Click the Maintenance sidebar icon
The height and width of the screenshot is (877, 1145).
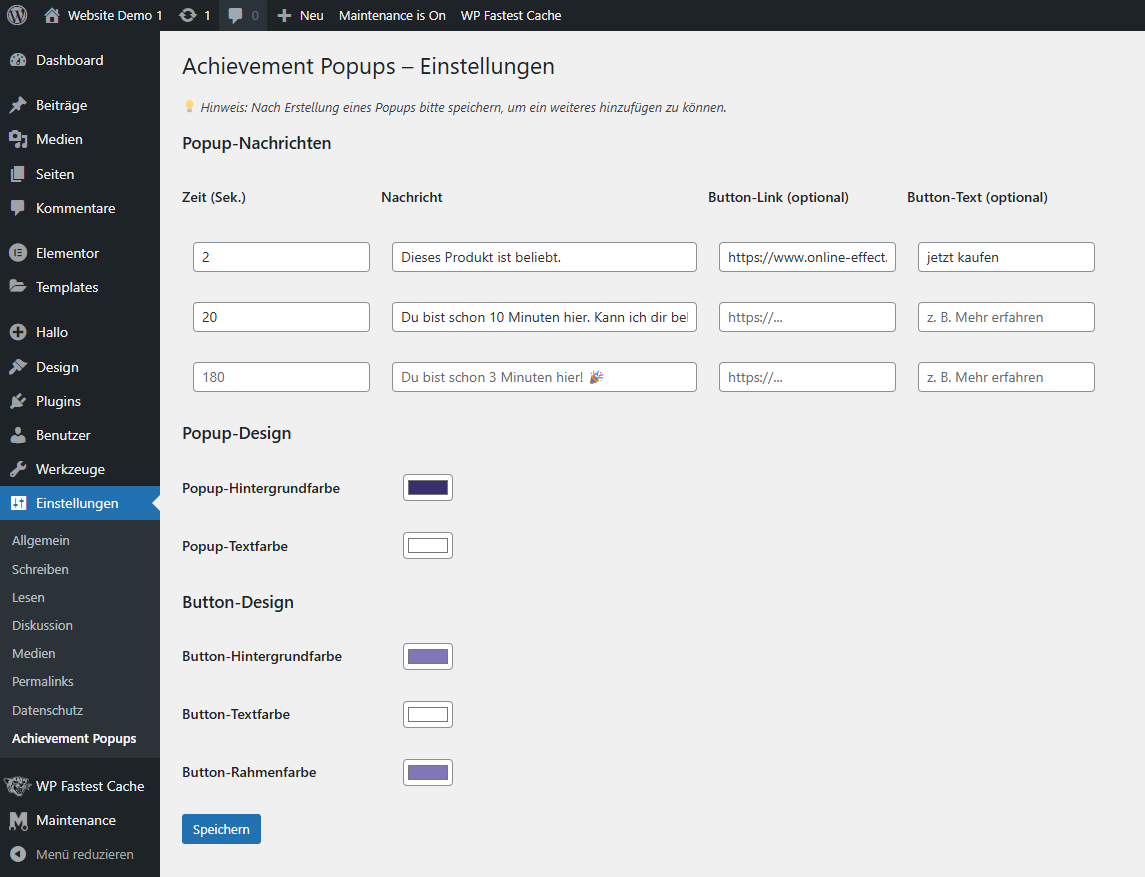pos(18,820)
